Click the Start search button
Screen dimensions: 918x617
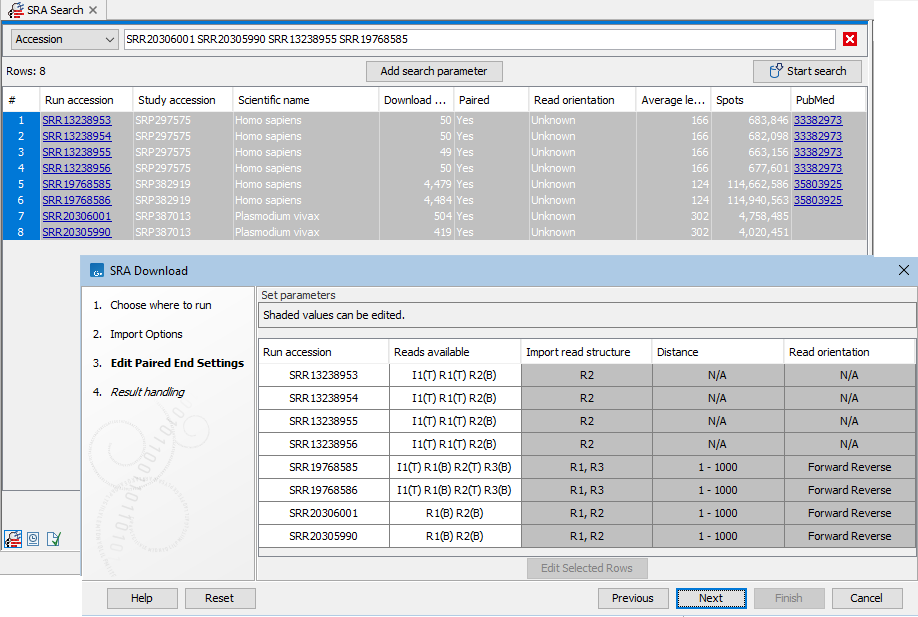tap(807, 71)
